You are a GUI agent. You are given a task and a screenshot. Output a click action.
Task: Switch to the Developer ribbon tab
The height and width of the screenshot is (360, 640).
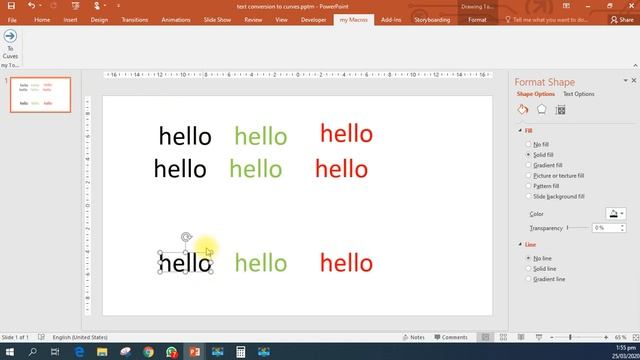313,20
